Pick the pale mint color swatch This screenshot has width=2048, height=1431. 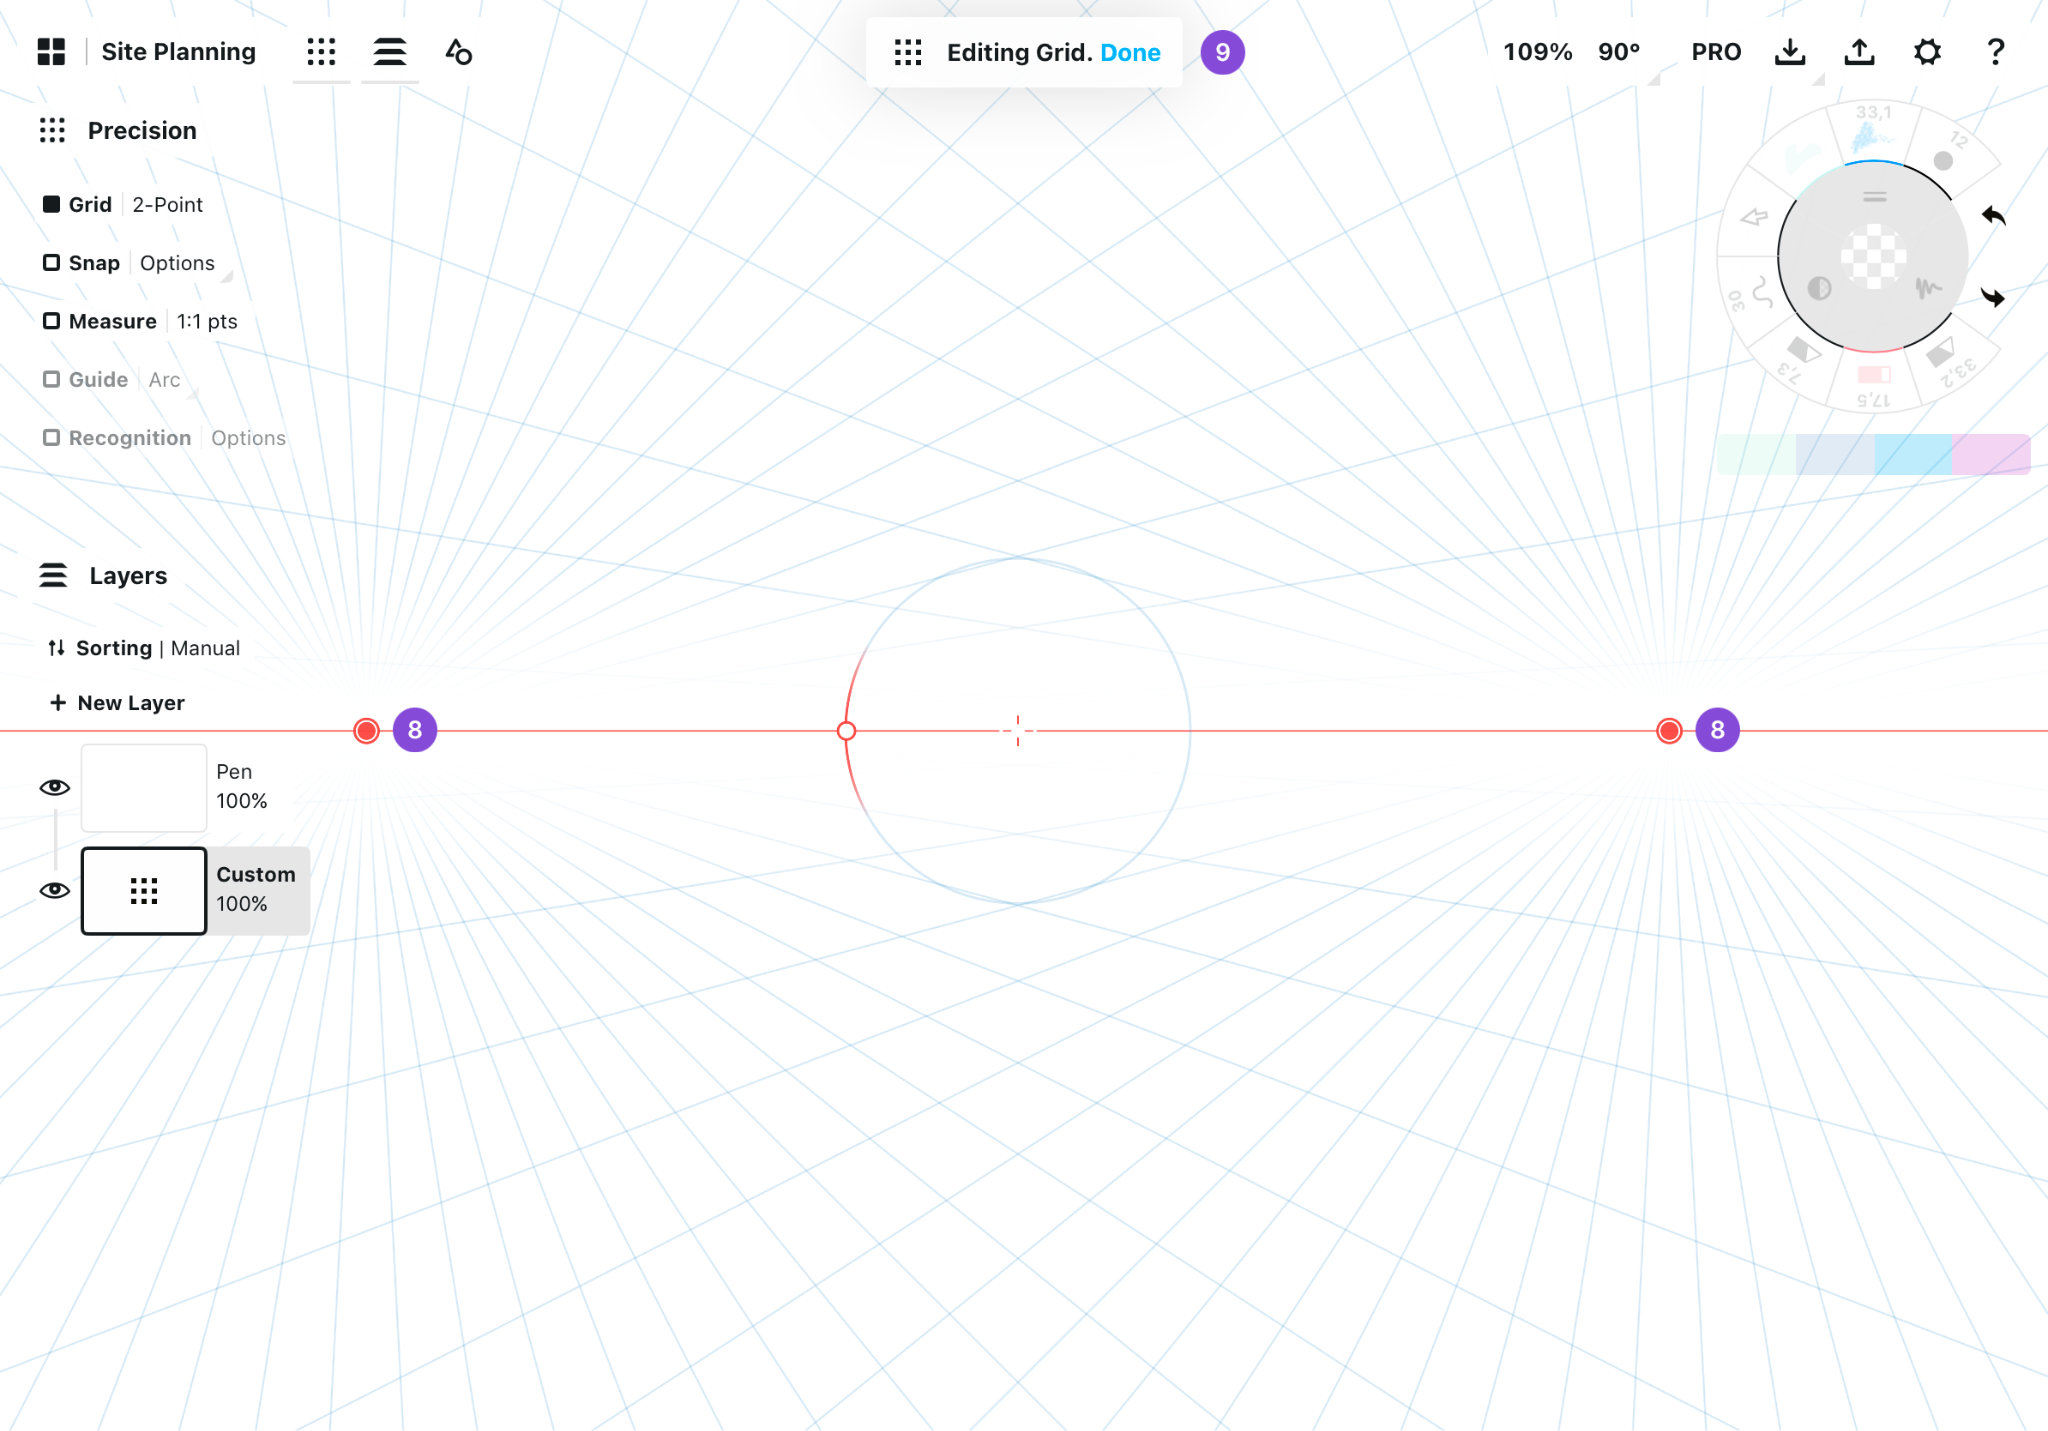(1756, 454)
